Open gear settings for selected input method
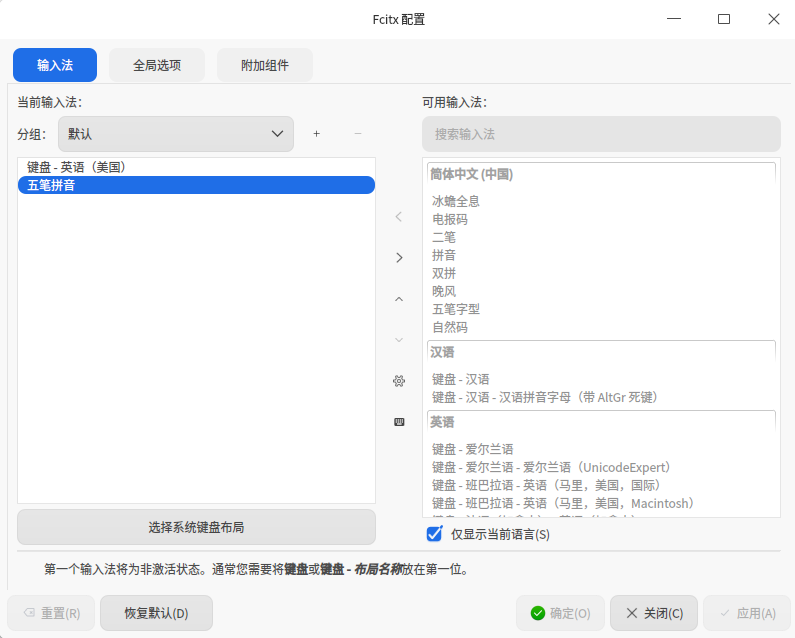The width and height of the screenshot is (795, 638). click(x=399, y=381)
